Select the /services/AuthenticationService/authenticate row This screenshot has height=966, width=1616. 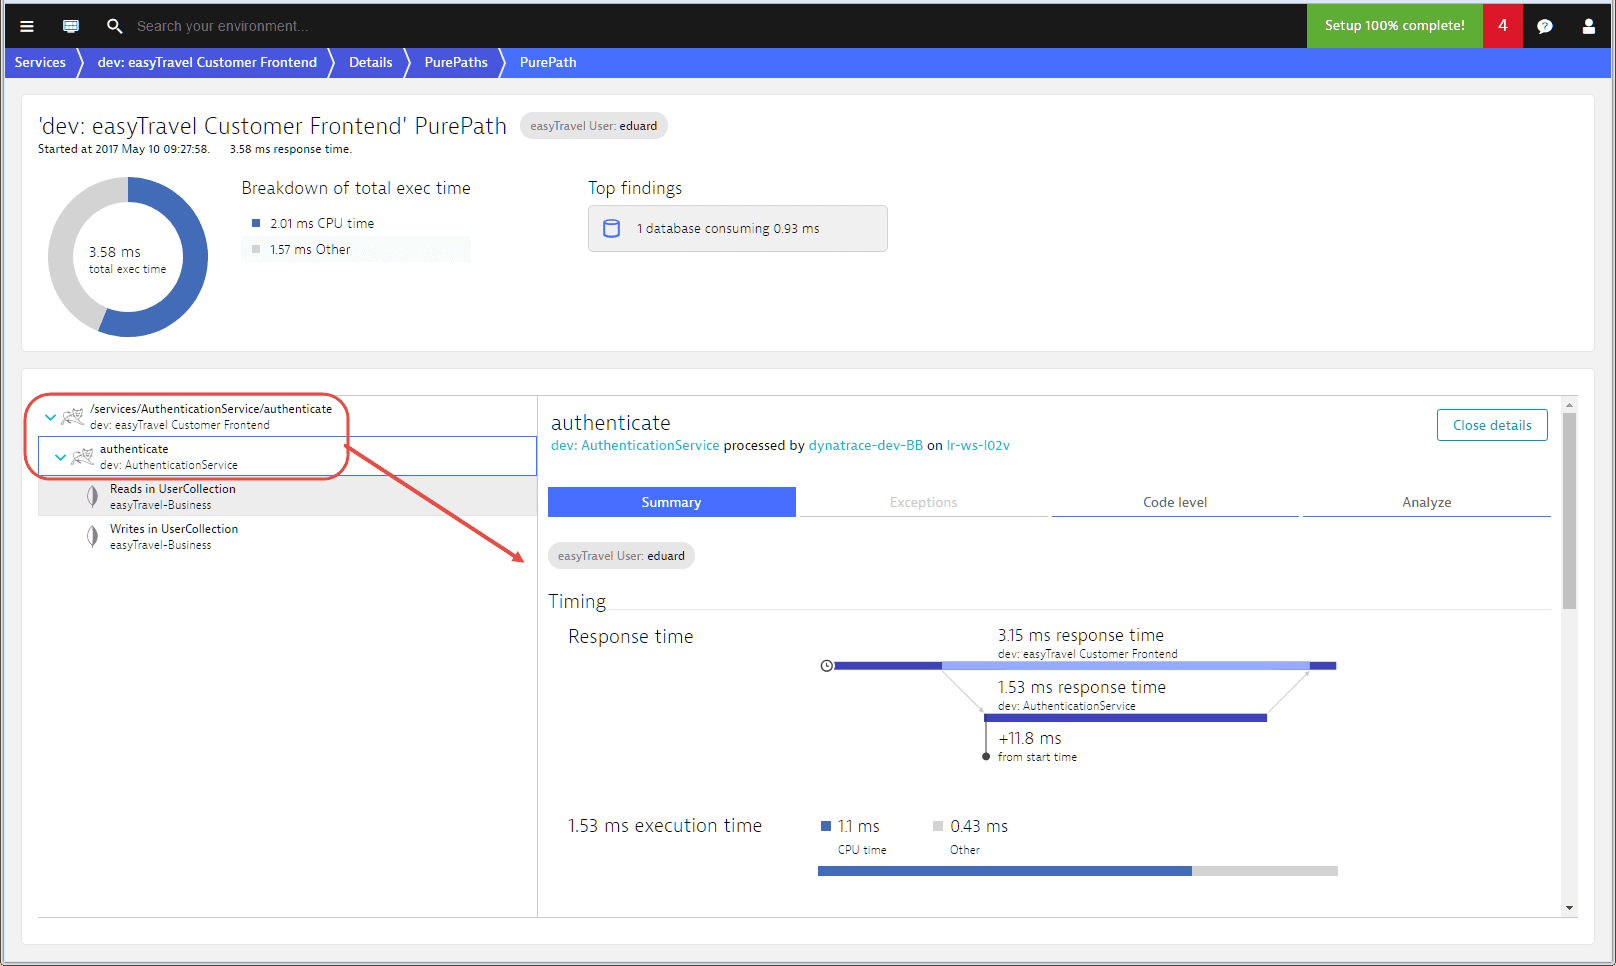point(287,416)
